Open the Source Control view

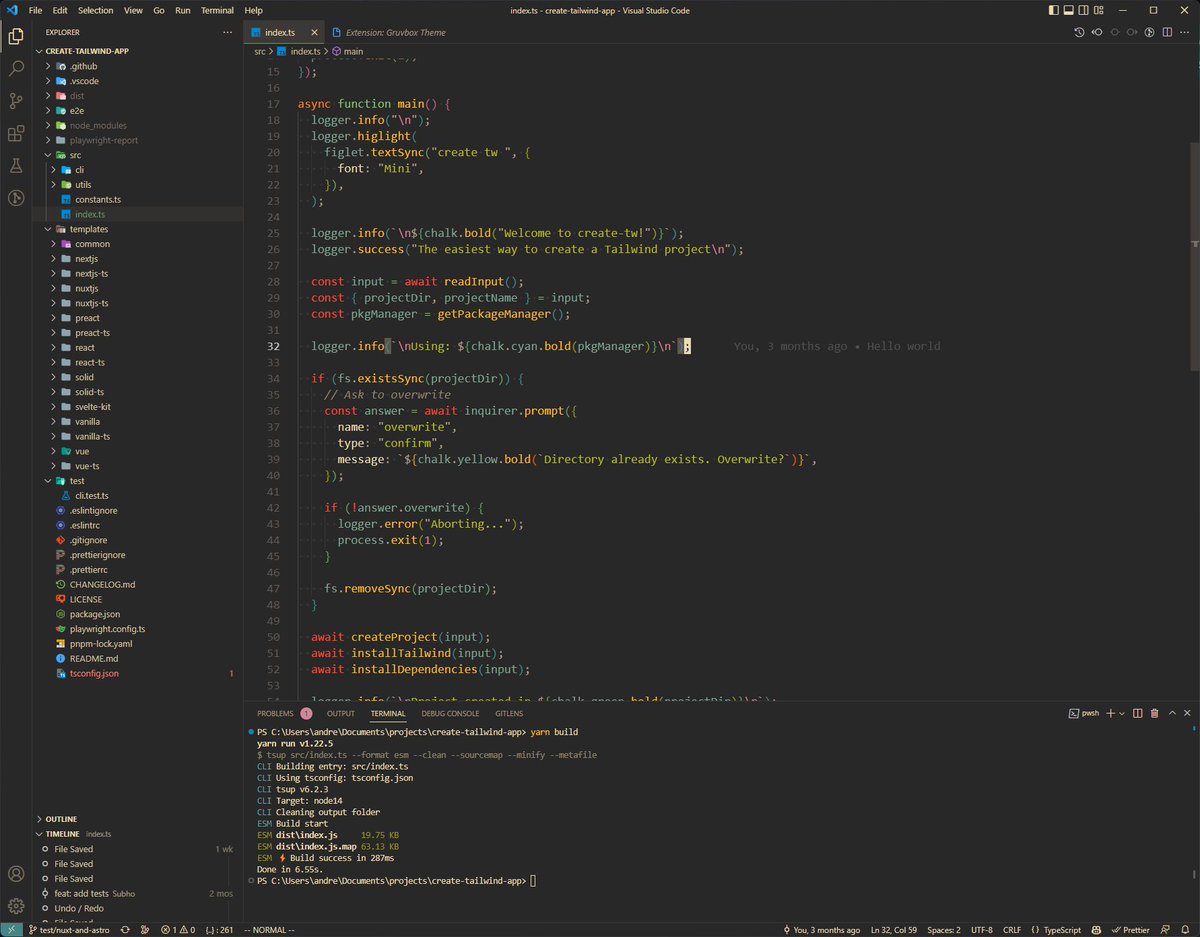(x=15, y=100)
